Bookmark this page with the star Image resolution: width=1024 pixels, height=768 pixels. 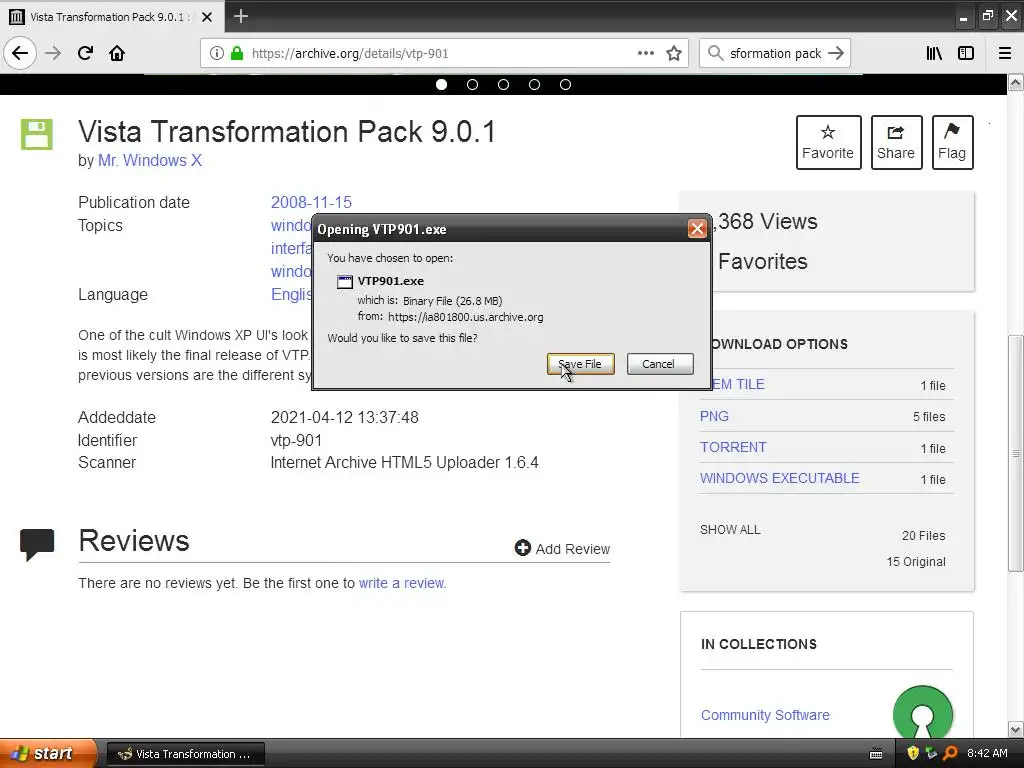pos(674,53)
